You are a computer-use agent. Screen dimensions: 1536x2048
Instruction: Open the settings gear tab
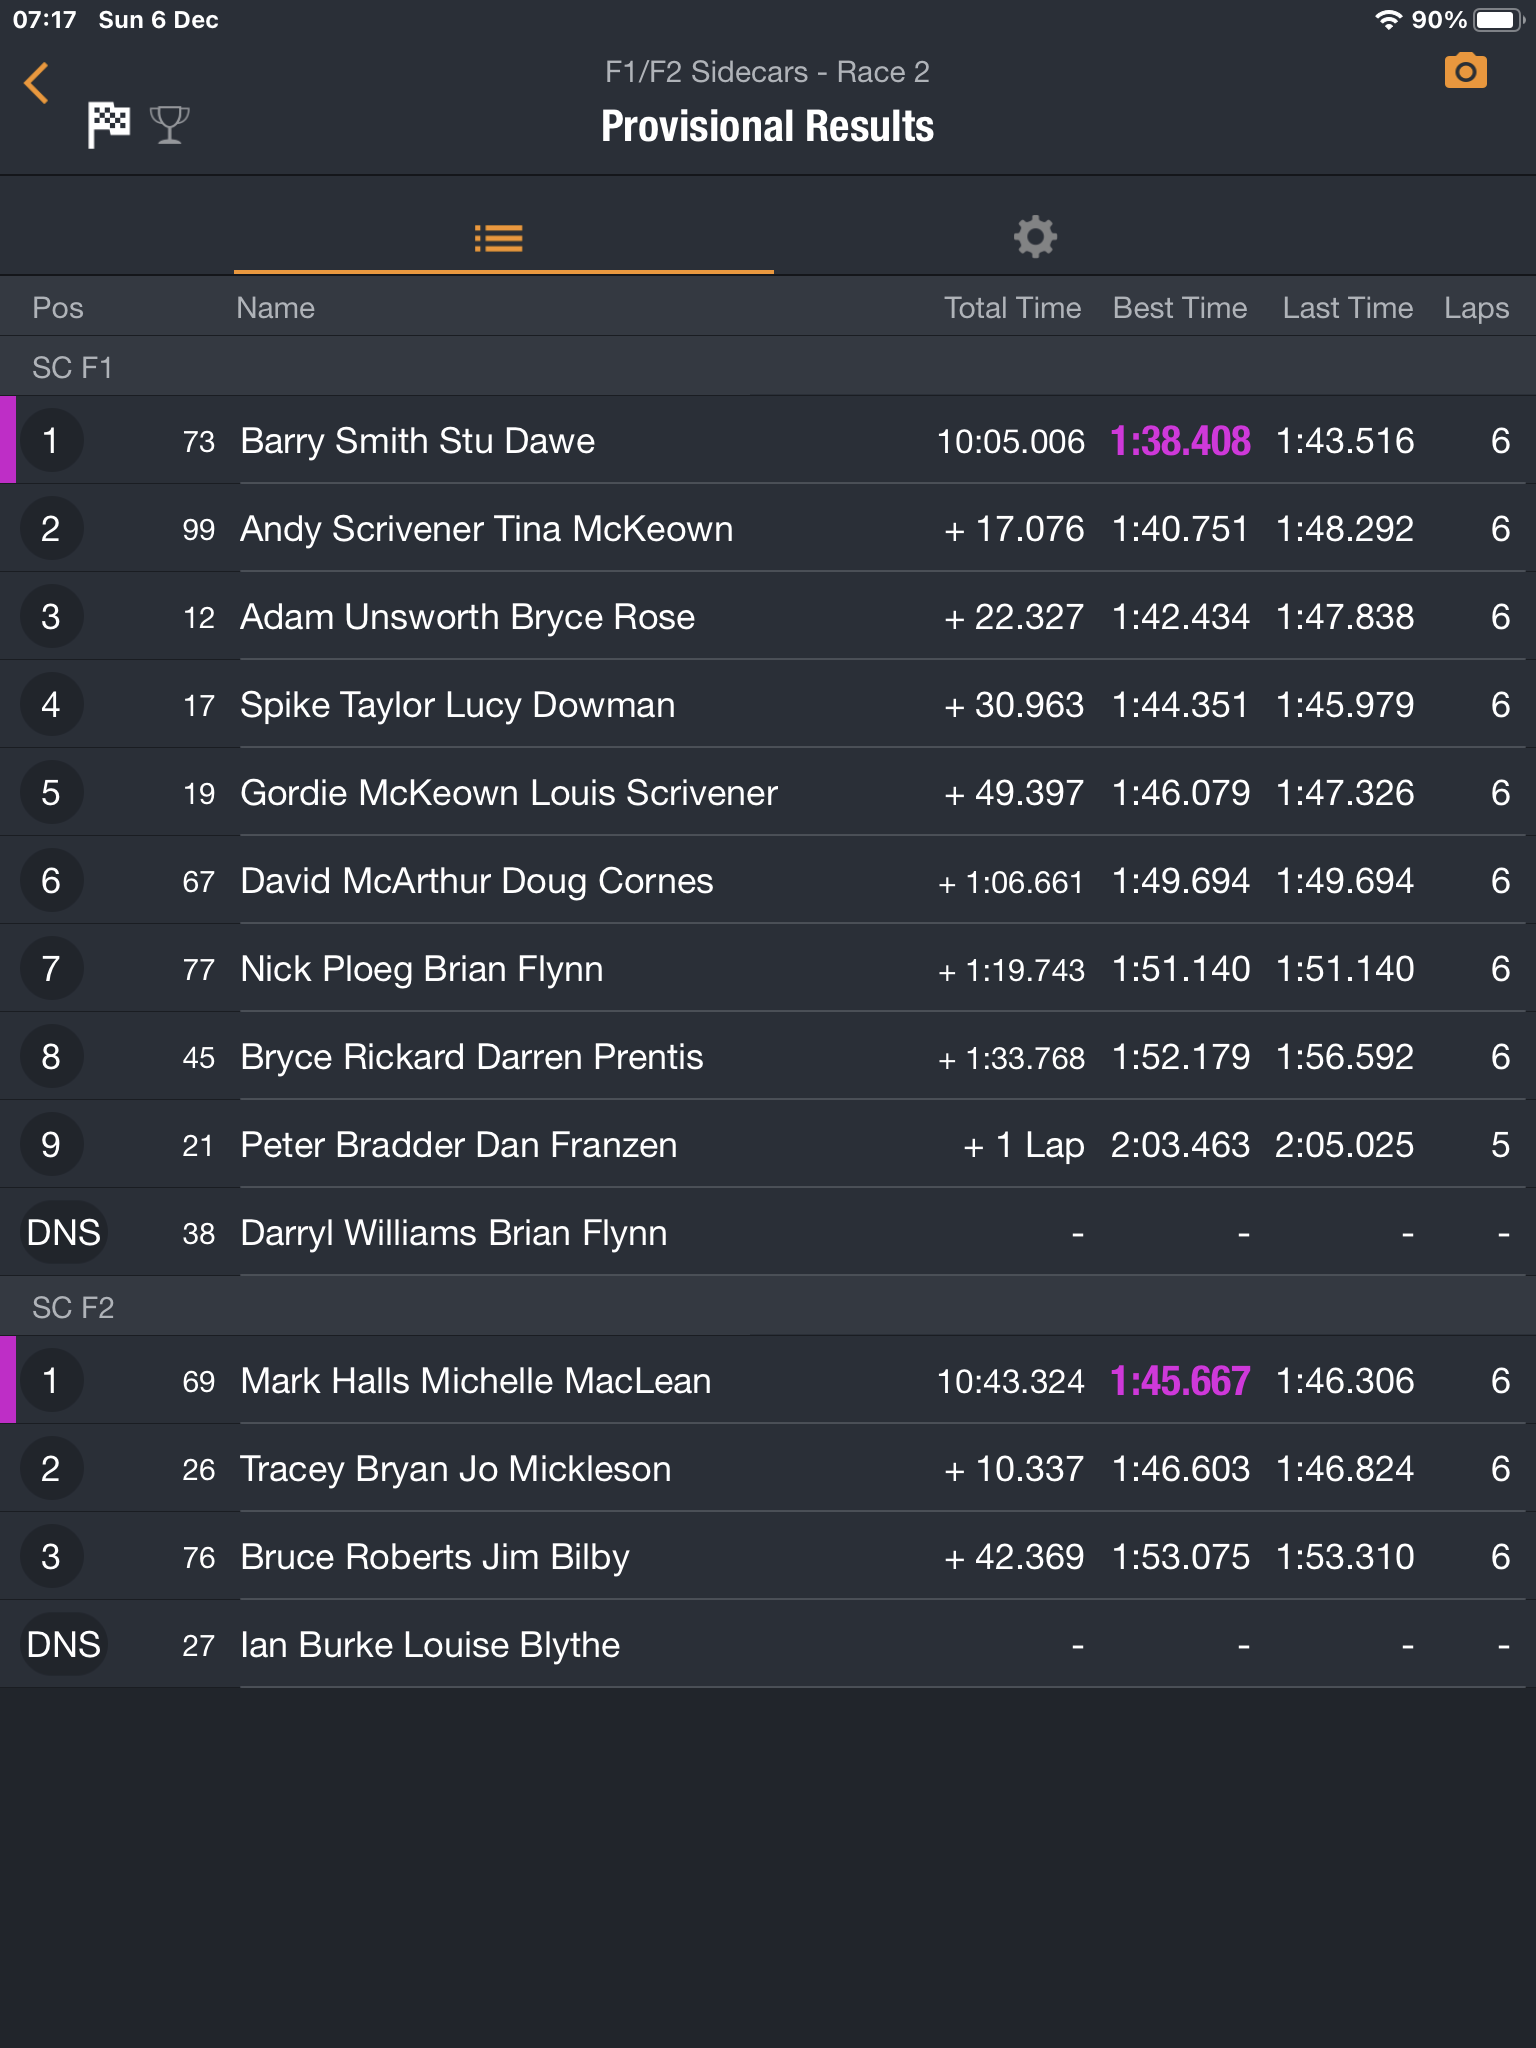click(x=1035, y=238)
